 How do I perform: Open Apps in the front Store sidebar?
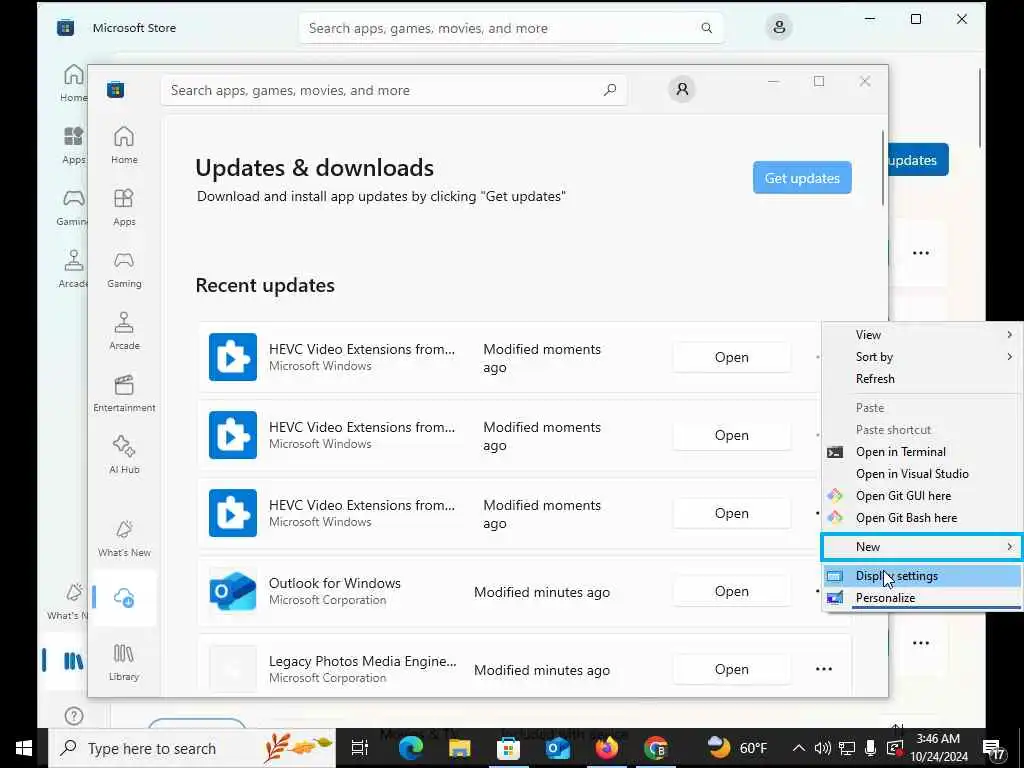pyautogui.click(x=124, y=207)
